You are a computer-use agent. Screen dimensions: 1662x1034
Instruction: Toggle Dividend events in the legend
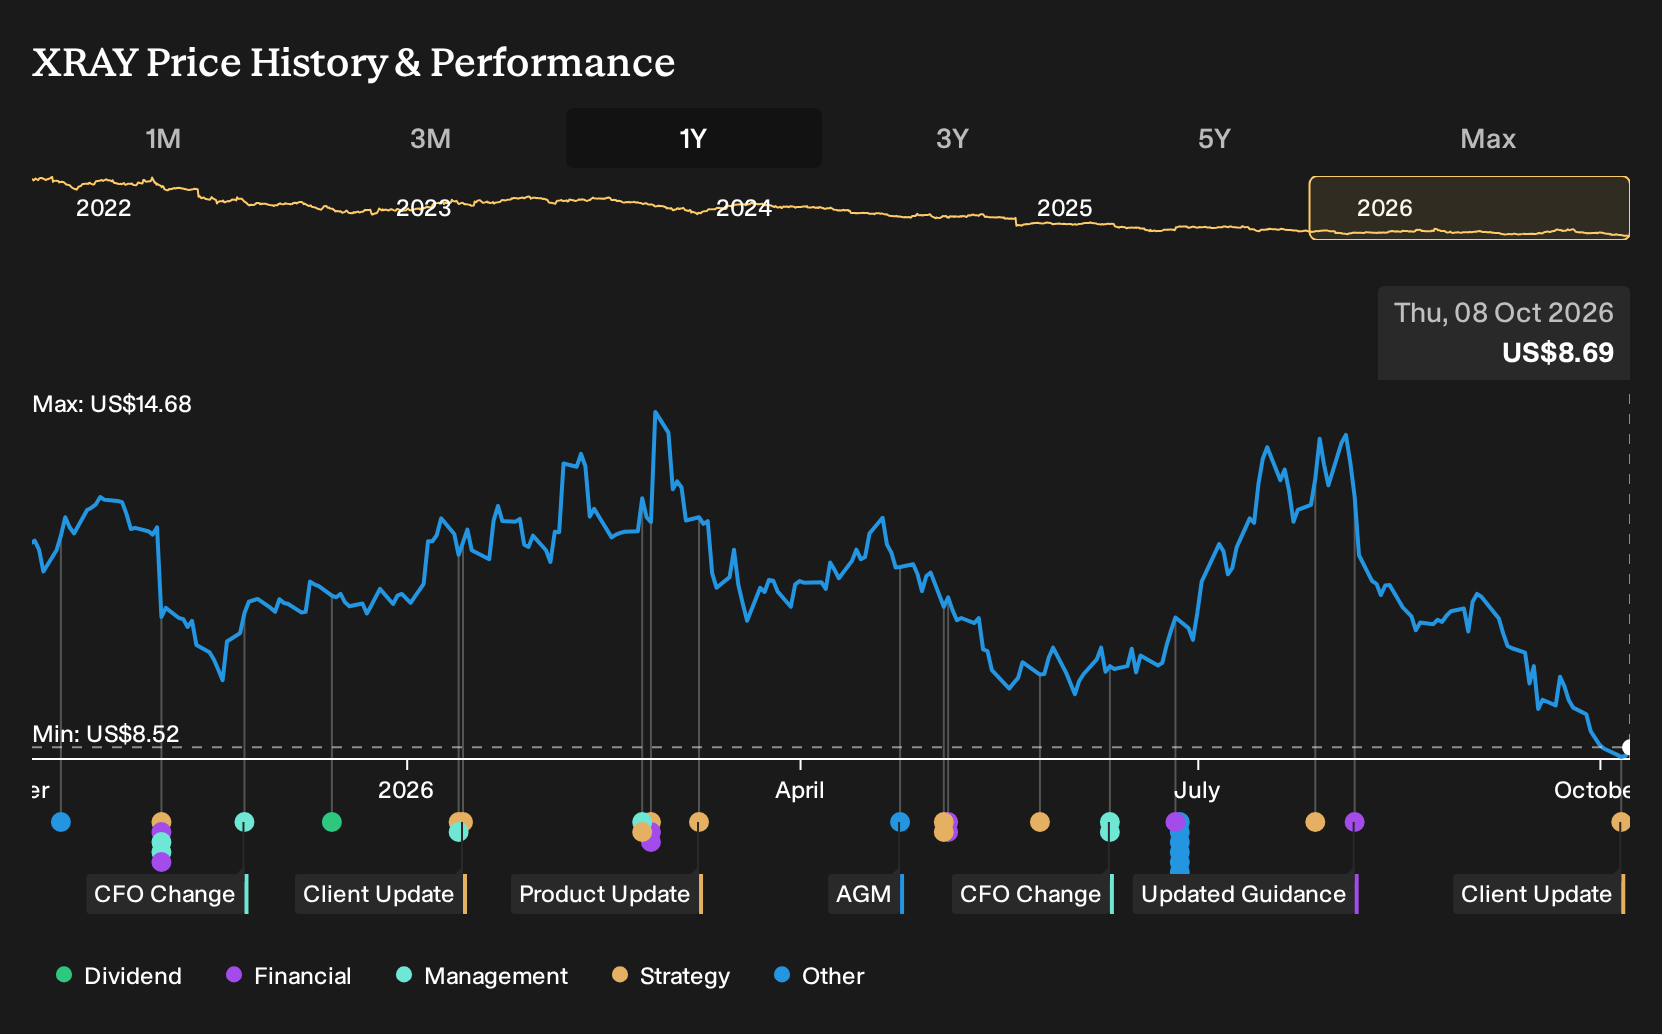(x=119, y=975)
